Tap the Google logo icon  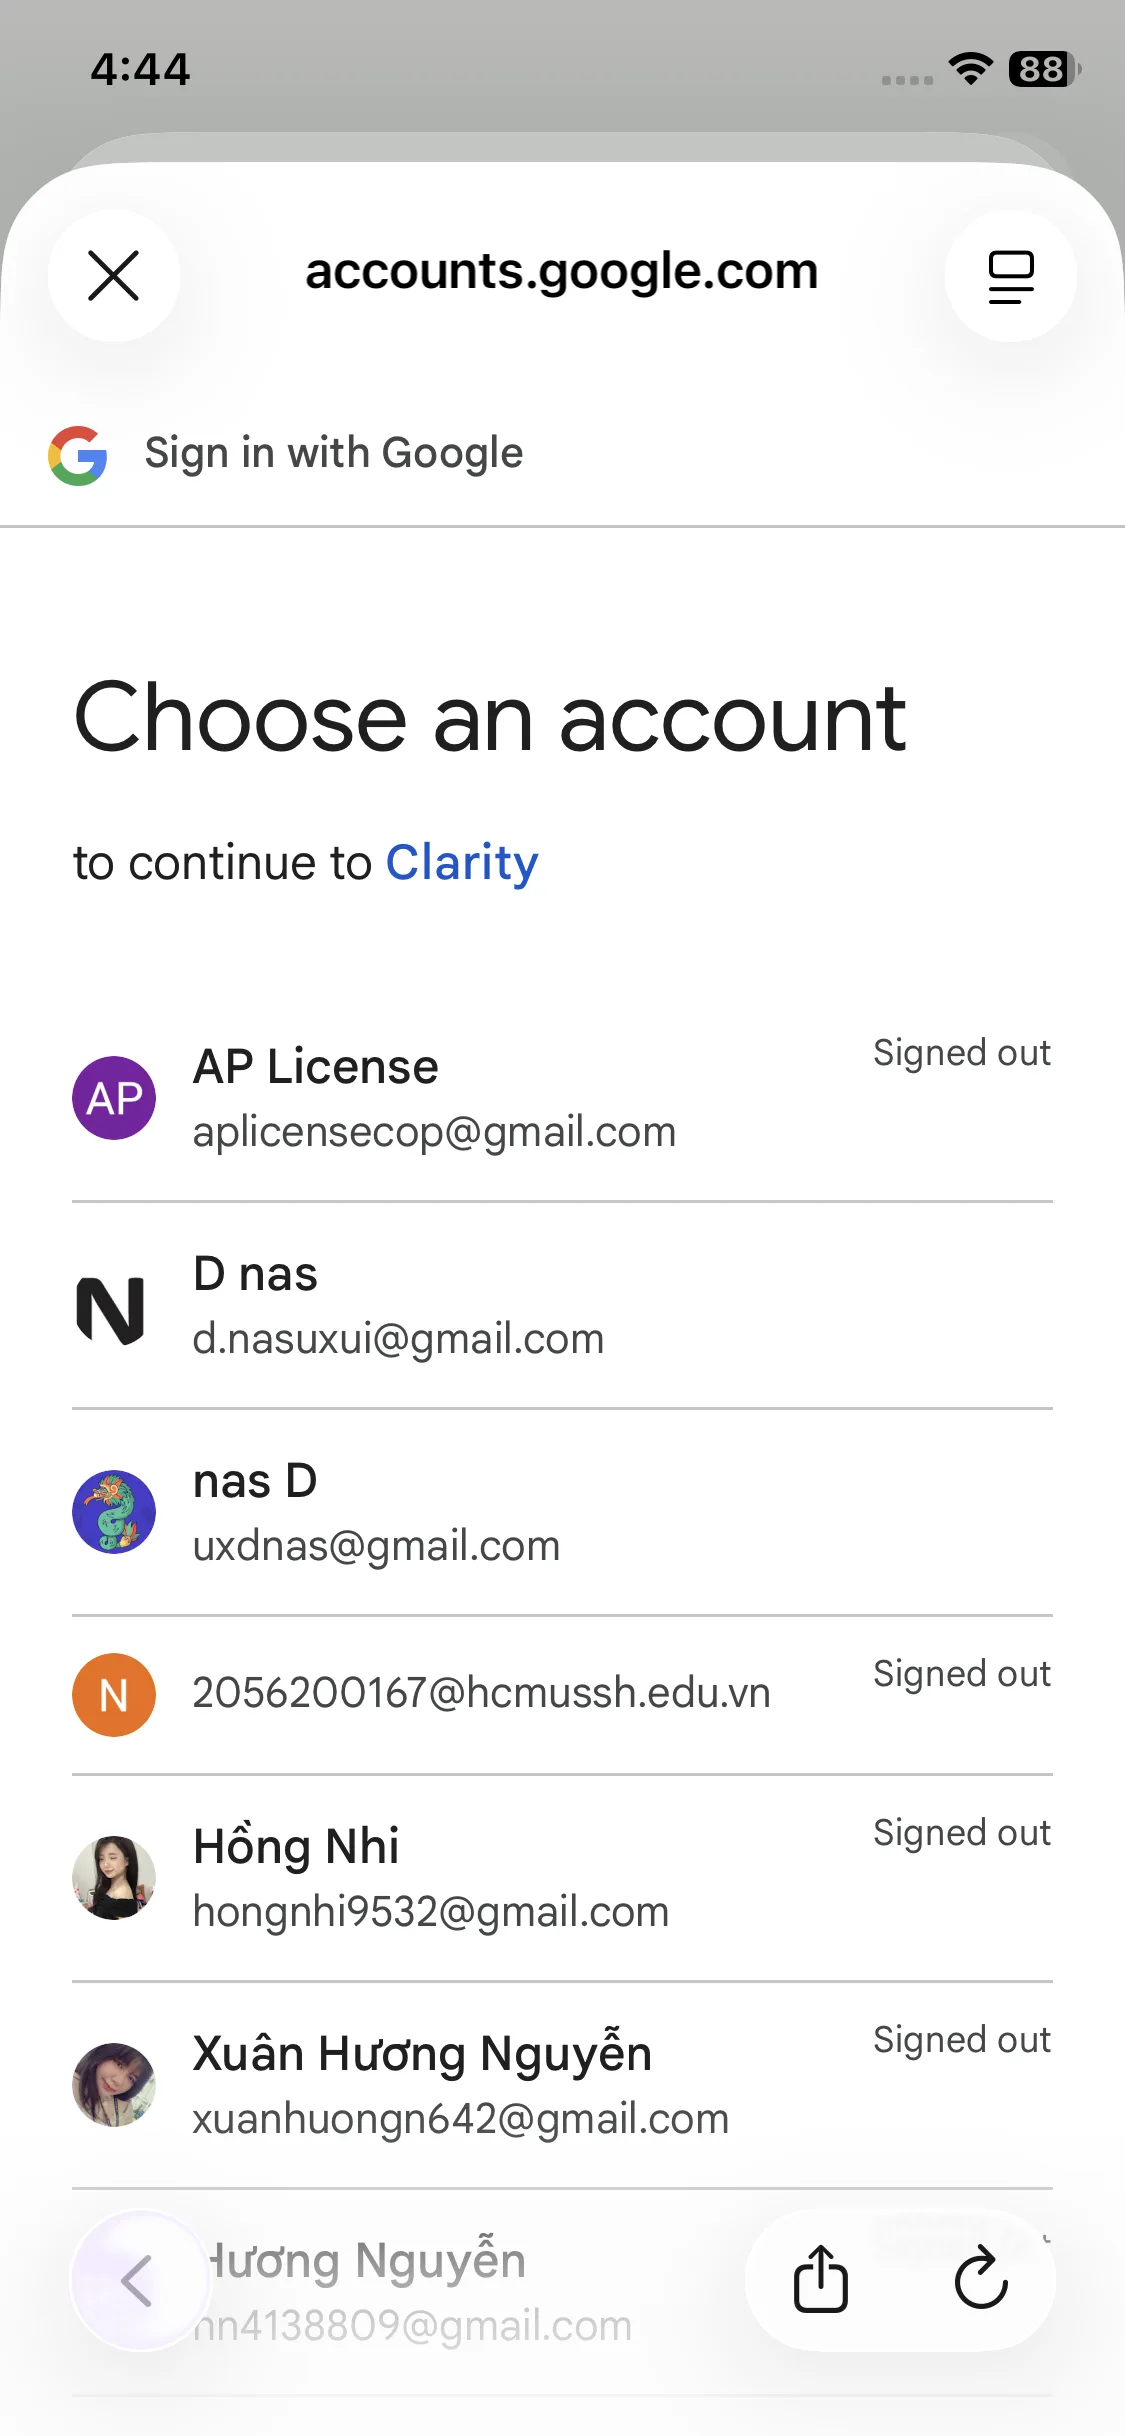[x=78, y=456]
